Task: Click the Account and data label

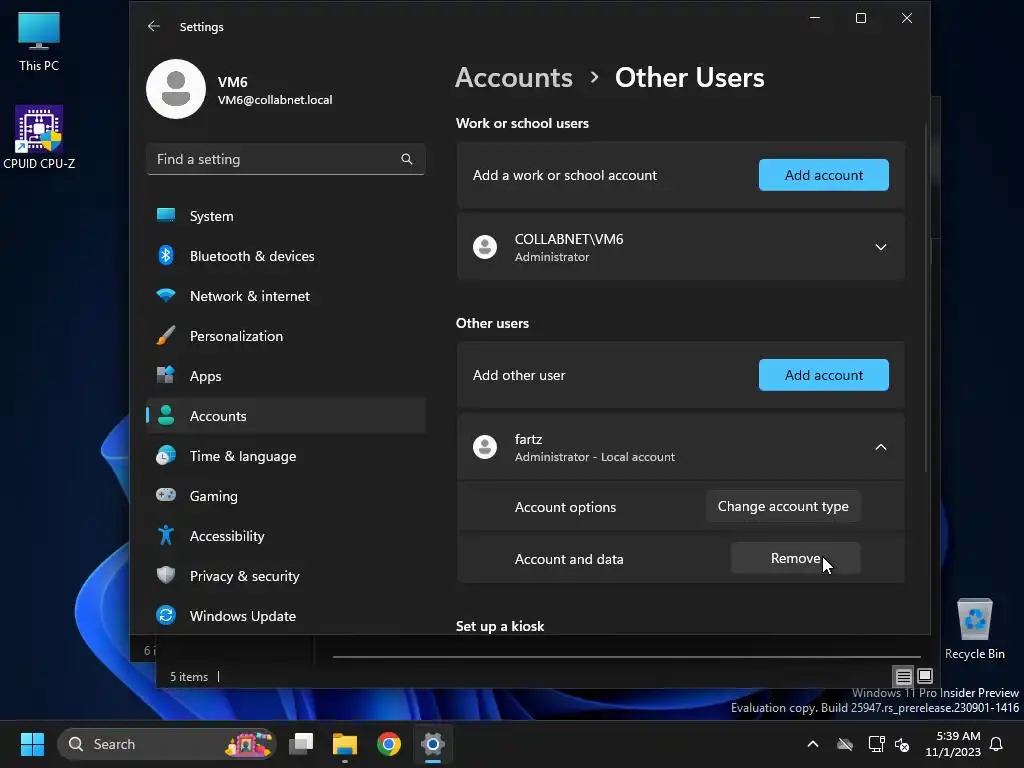Action: tap(569, 559)
